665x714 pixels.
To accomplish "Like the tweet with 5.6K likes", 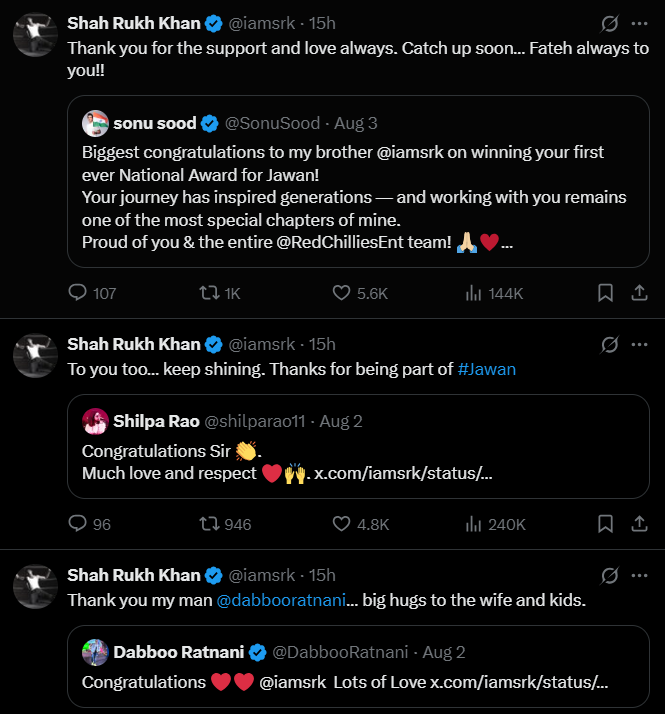I will click(x=342, y=293).
